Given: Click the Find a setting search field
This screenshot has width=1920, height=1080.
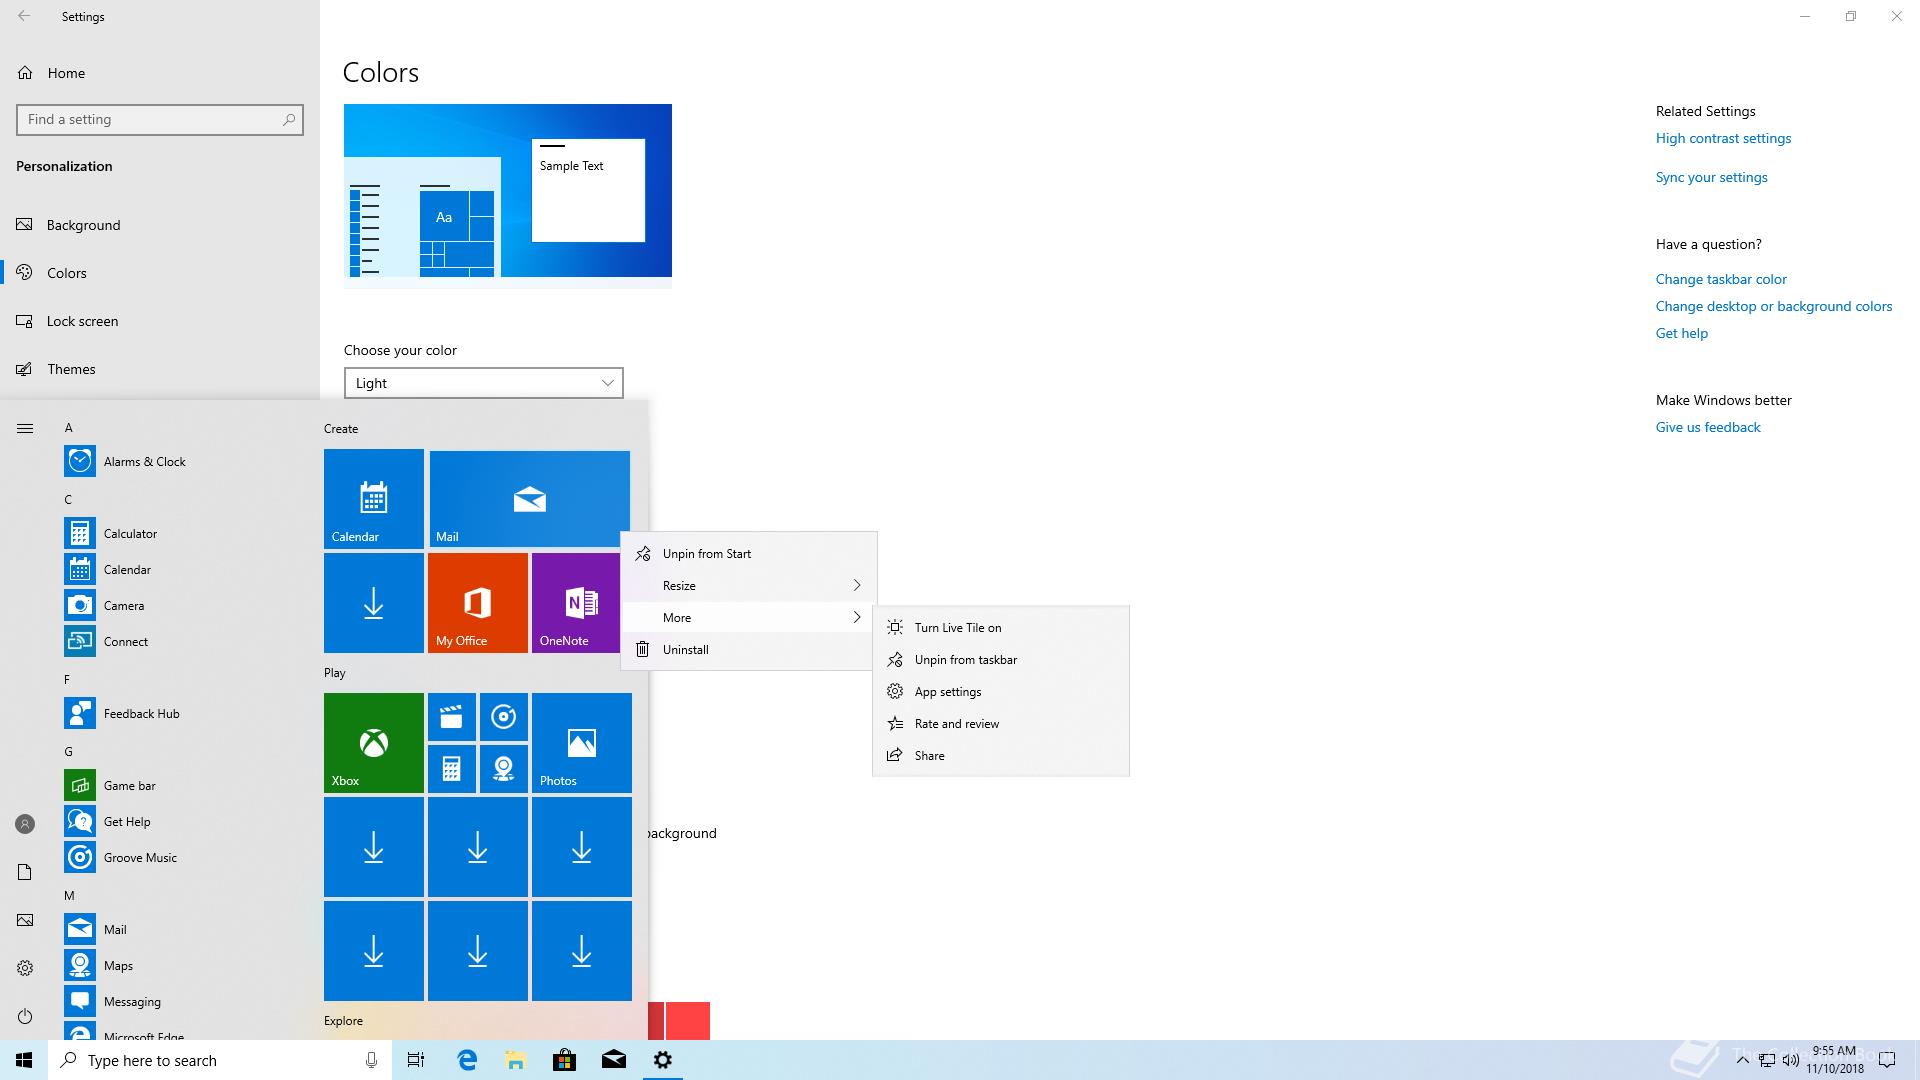Looking at the screenshot, I should (x=160, y=119).
